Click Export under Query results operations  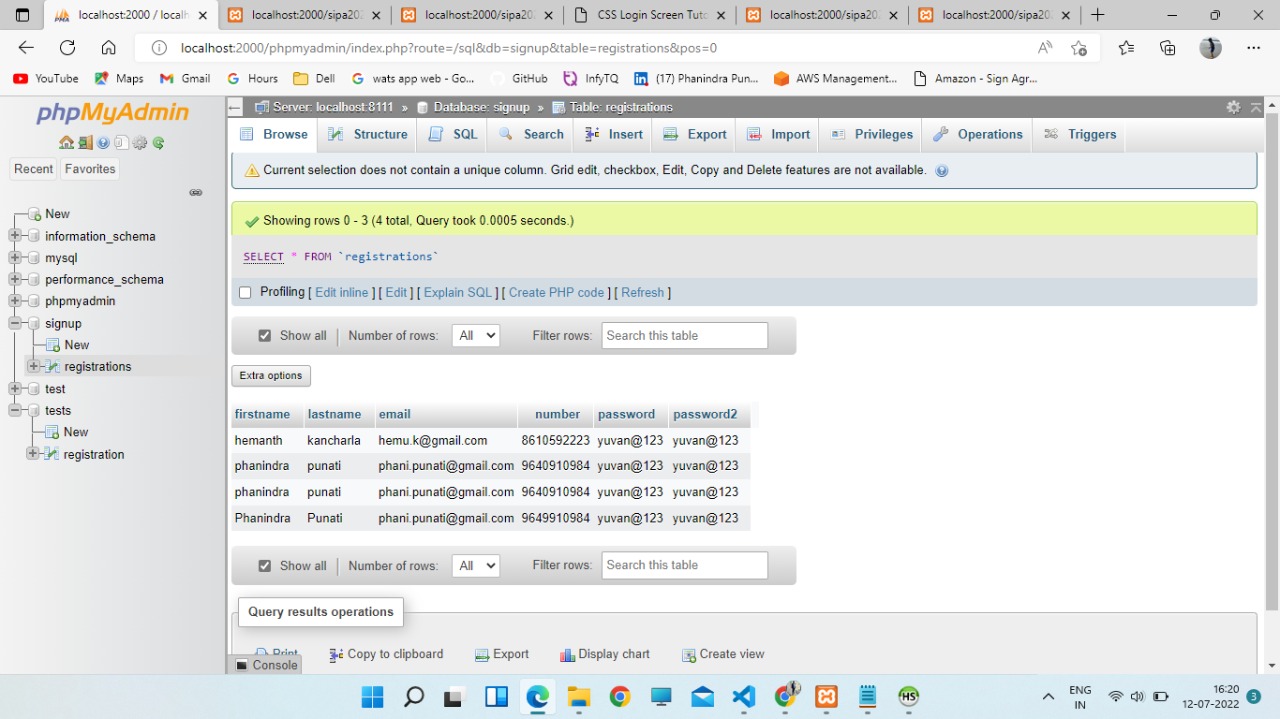pyautogui.click(x=502, y=654)
